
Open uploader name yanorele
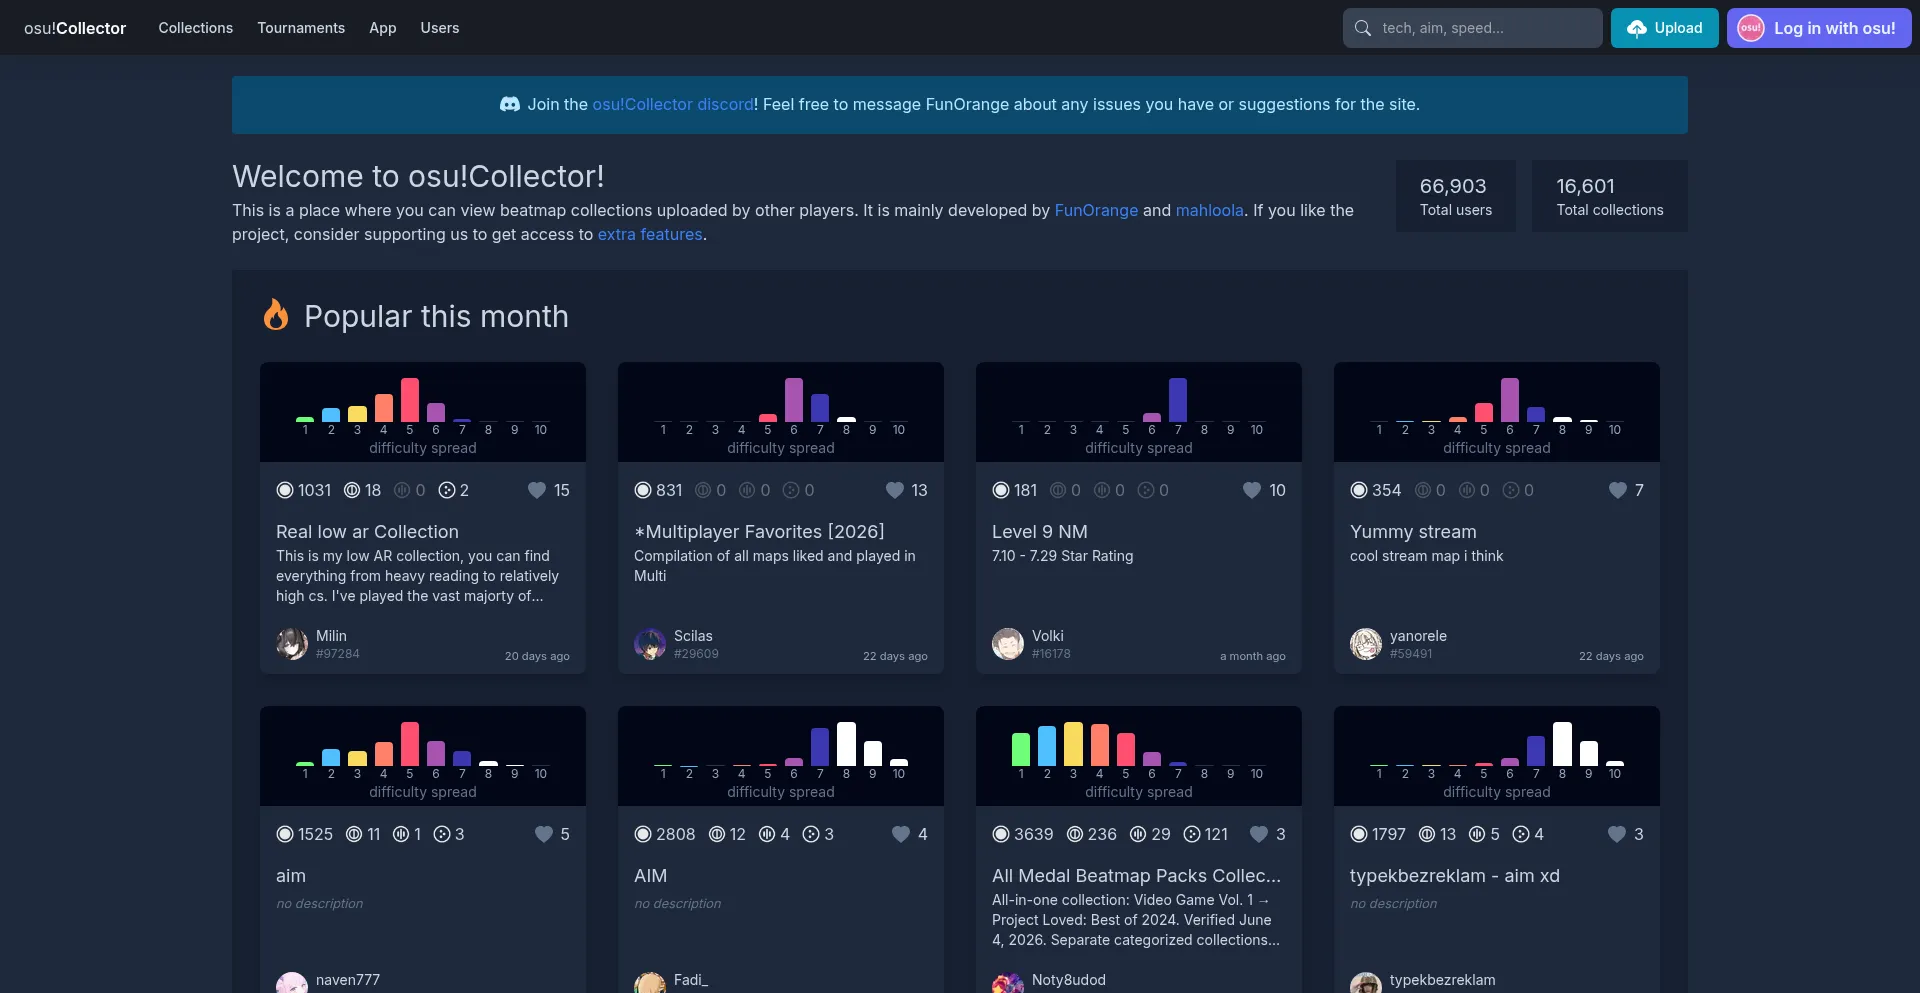[x=1418, y=636]
